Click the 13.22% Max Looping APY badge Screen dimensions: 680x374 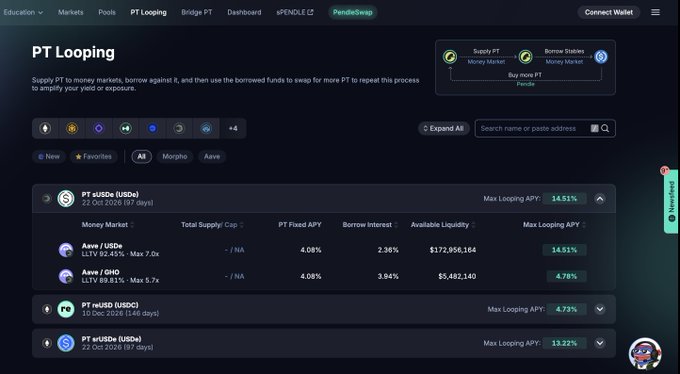pyautogui.click(x=564, y=343)
